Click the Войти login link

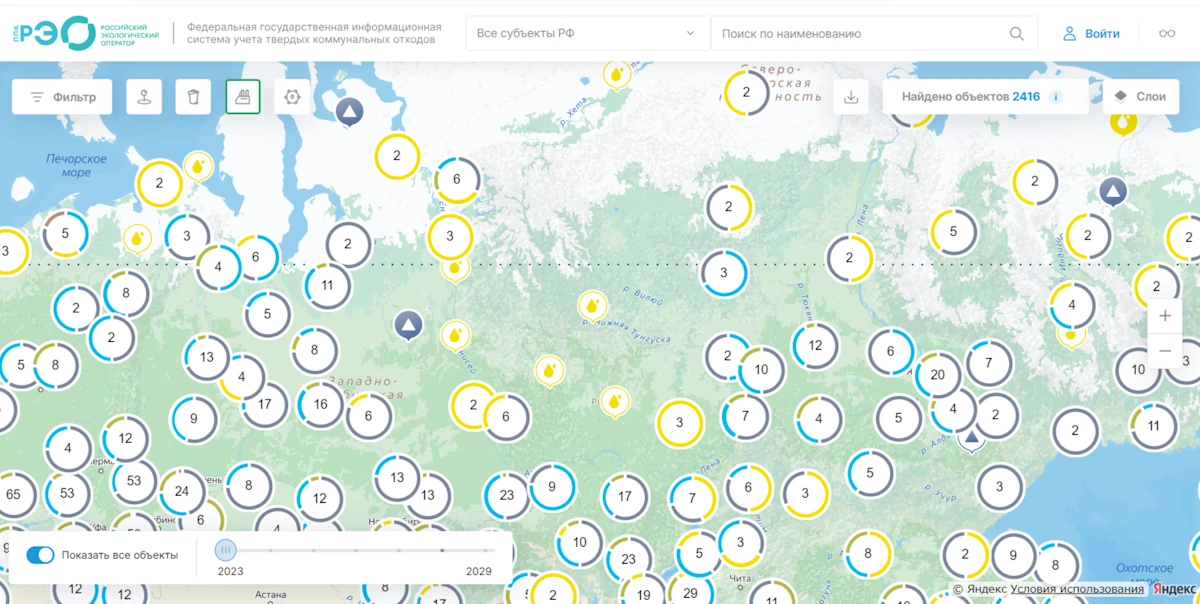[x=1102, y=34]
